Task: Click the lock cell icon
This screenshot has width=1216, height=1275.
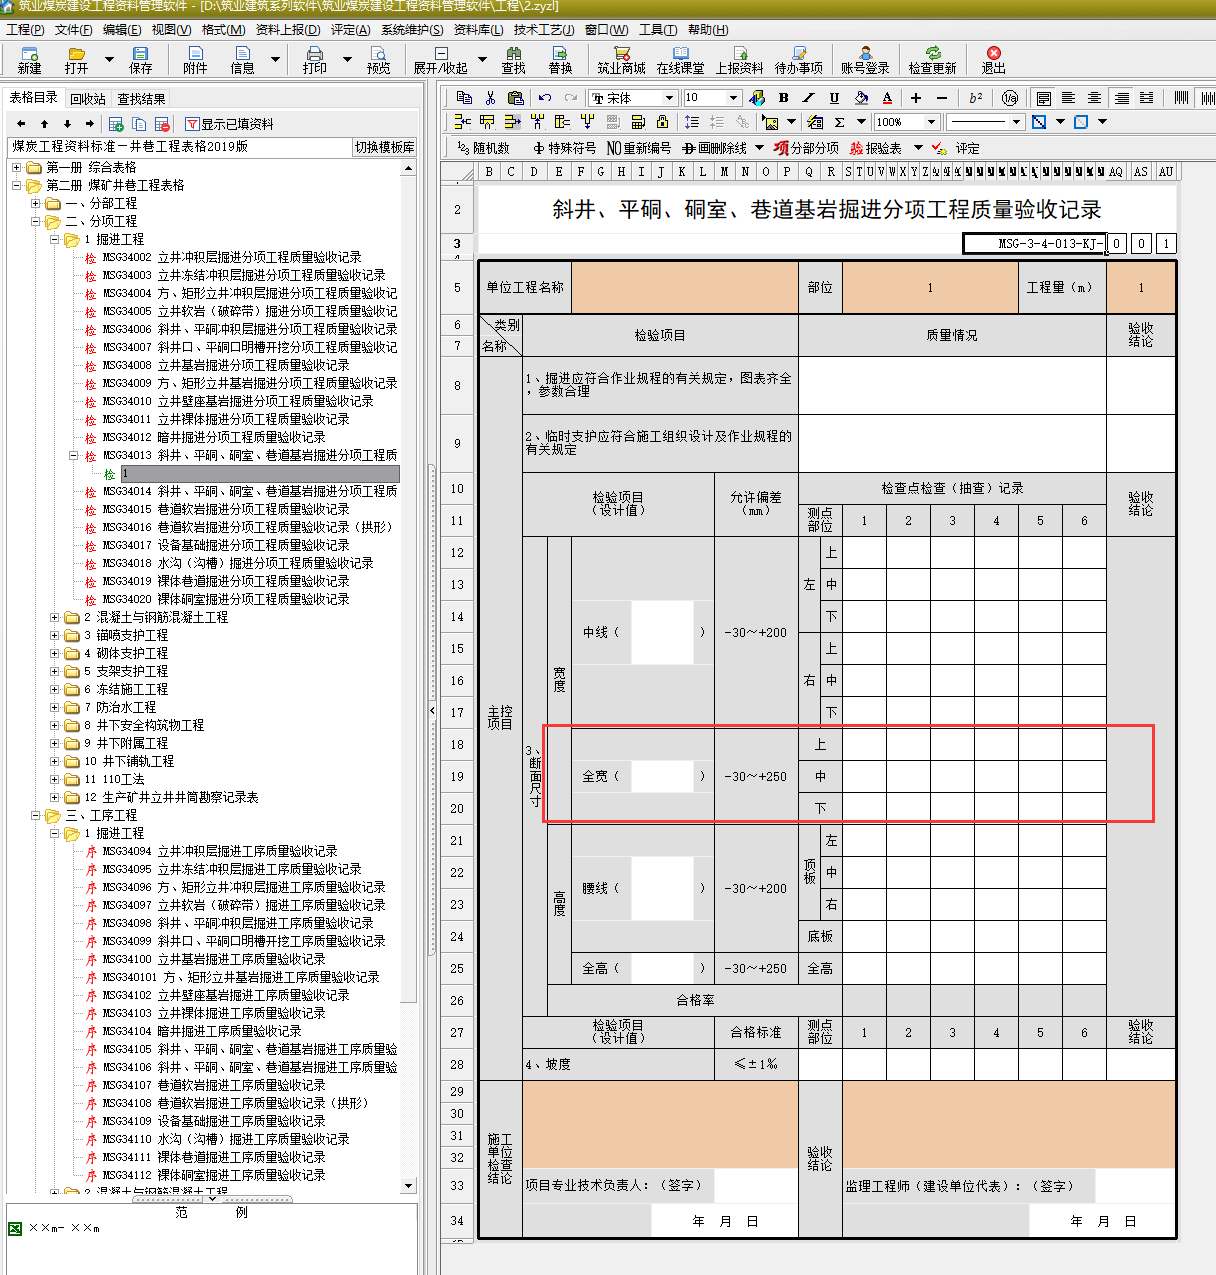Action: (x=662, y=122)
